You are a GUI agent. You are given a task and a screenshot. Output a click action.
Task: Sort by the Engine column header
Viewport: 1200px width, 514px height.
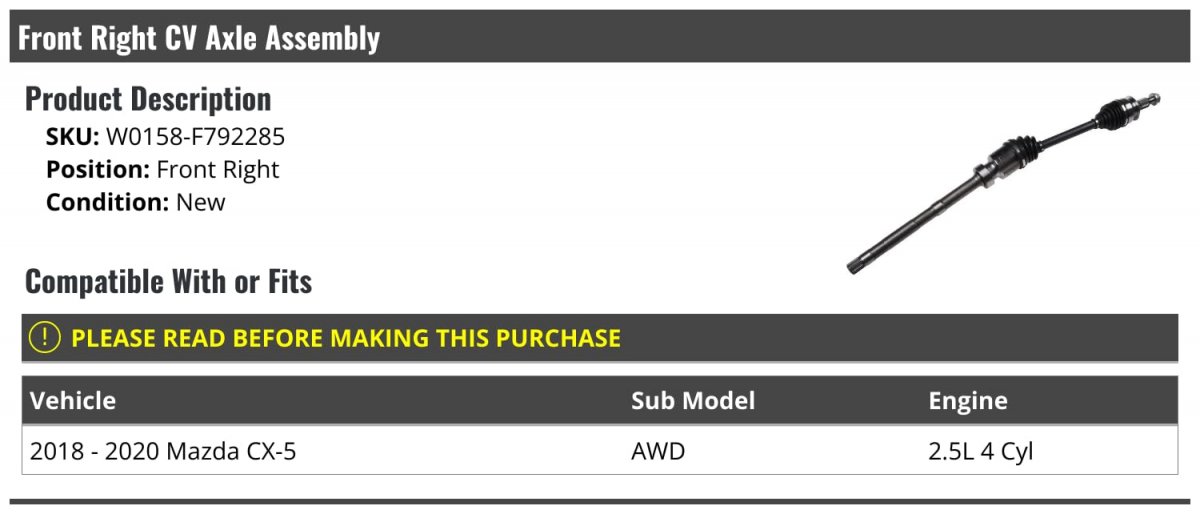click(967, 401)
